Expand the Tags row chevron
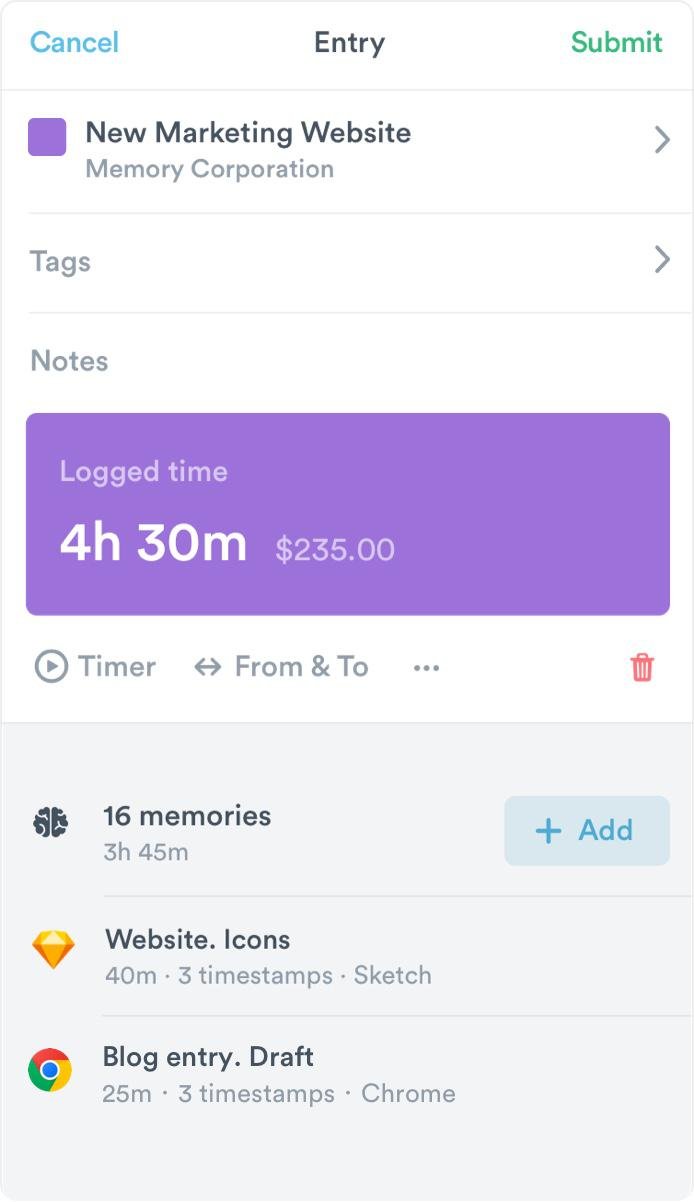 point(661,261)
